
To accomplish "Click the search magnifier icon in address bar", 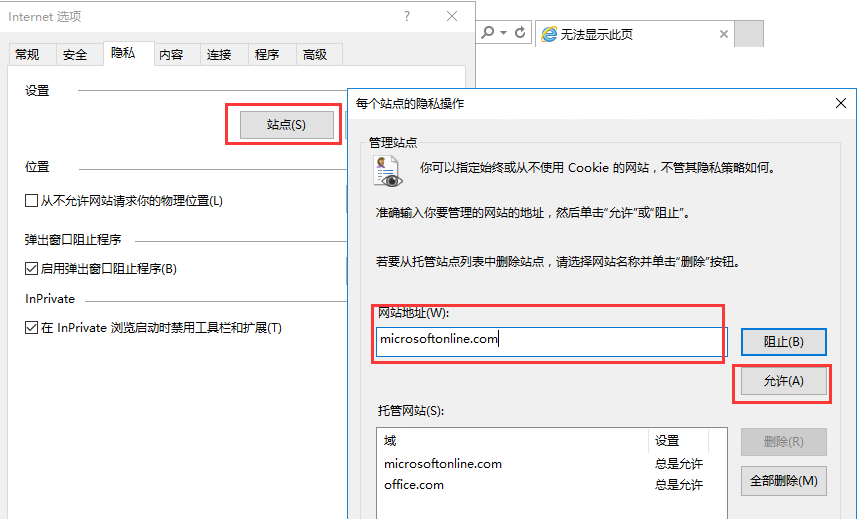I will pyautogui.click(x=488, y=33).
